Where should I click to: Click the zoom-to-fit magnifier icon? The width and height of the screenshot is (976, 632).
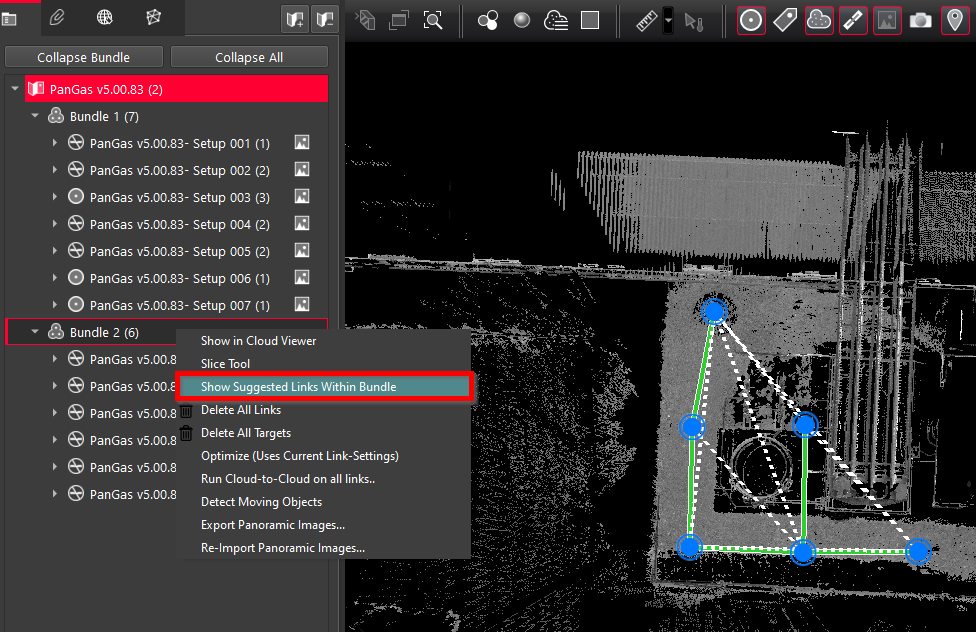(433, 20)
